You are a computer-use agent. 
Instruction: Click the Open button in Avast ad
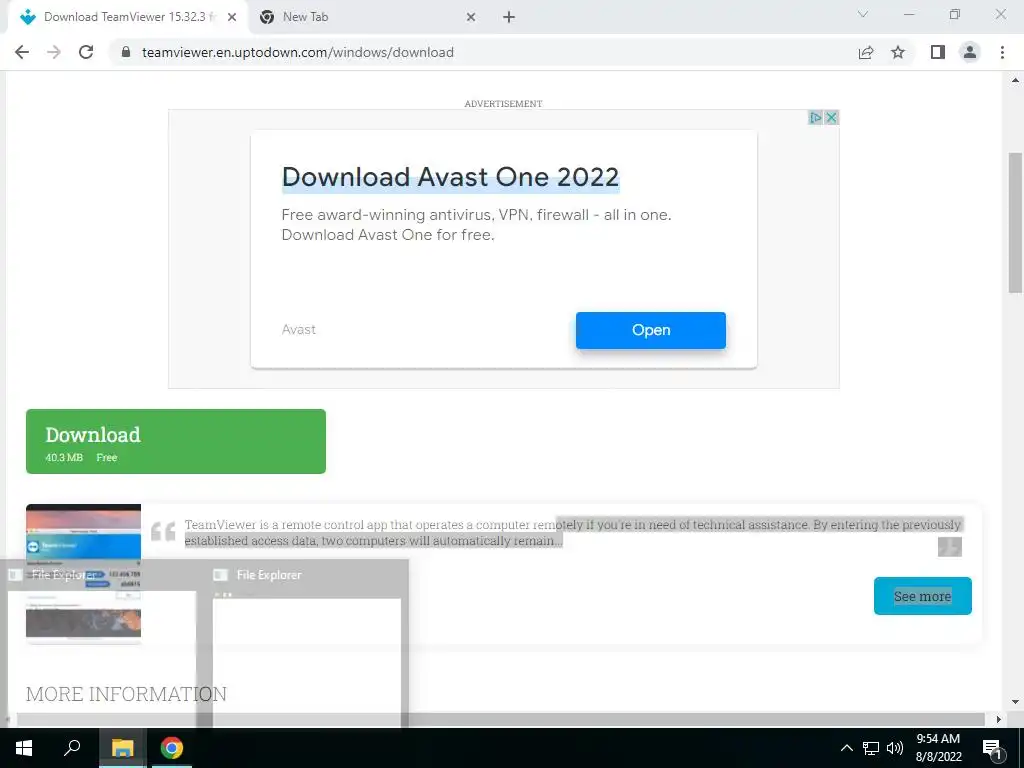pos(650,330)
